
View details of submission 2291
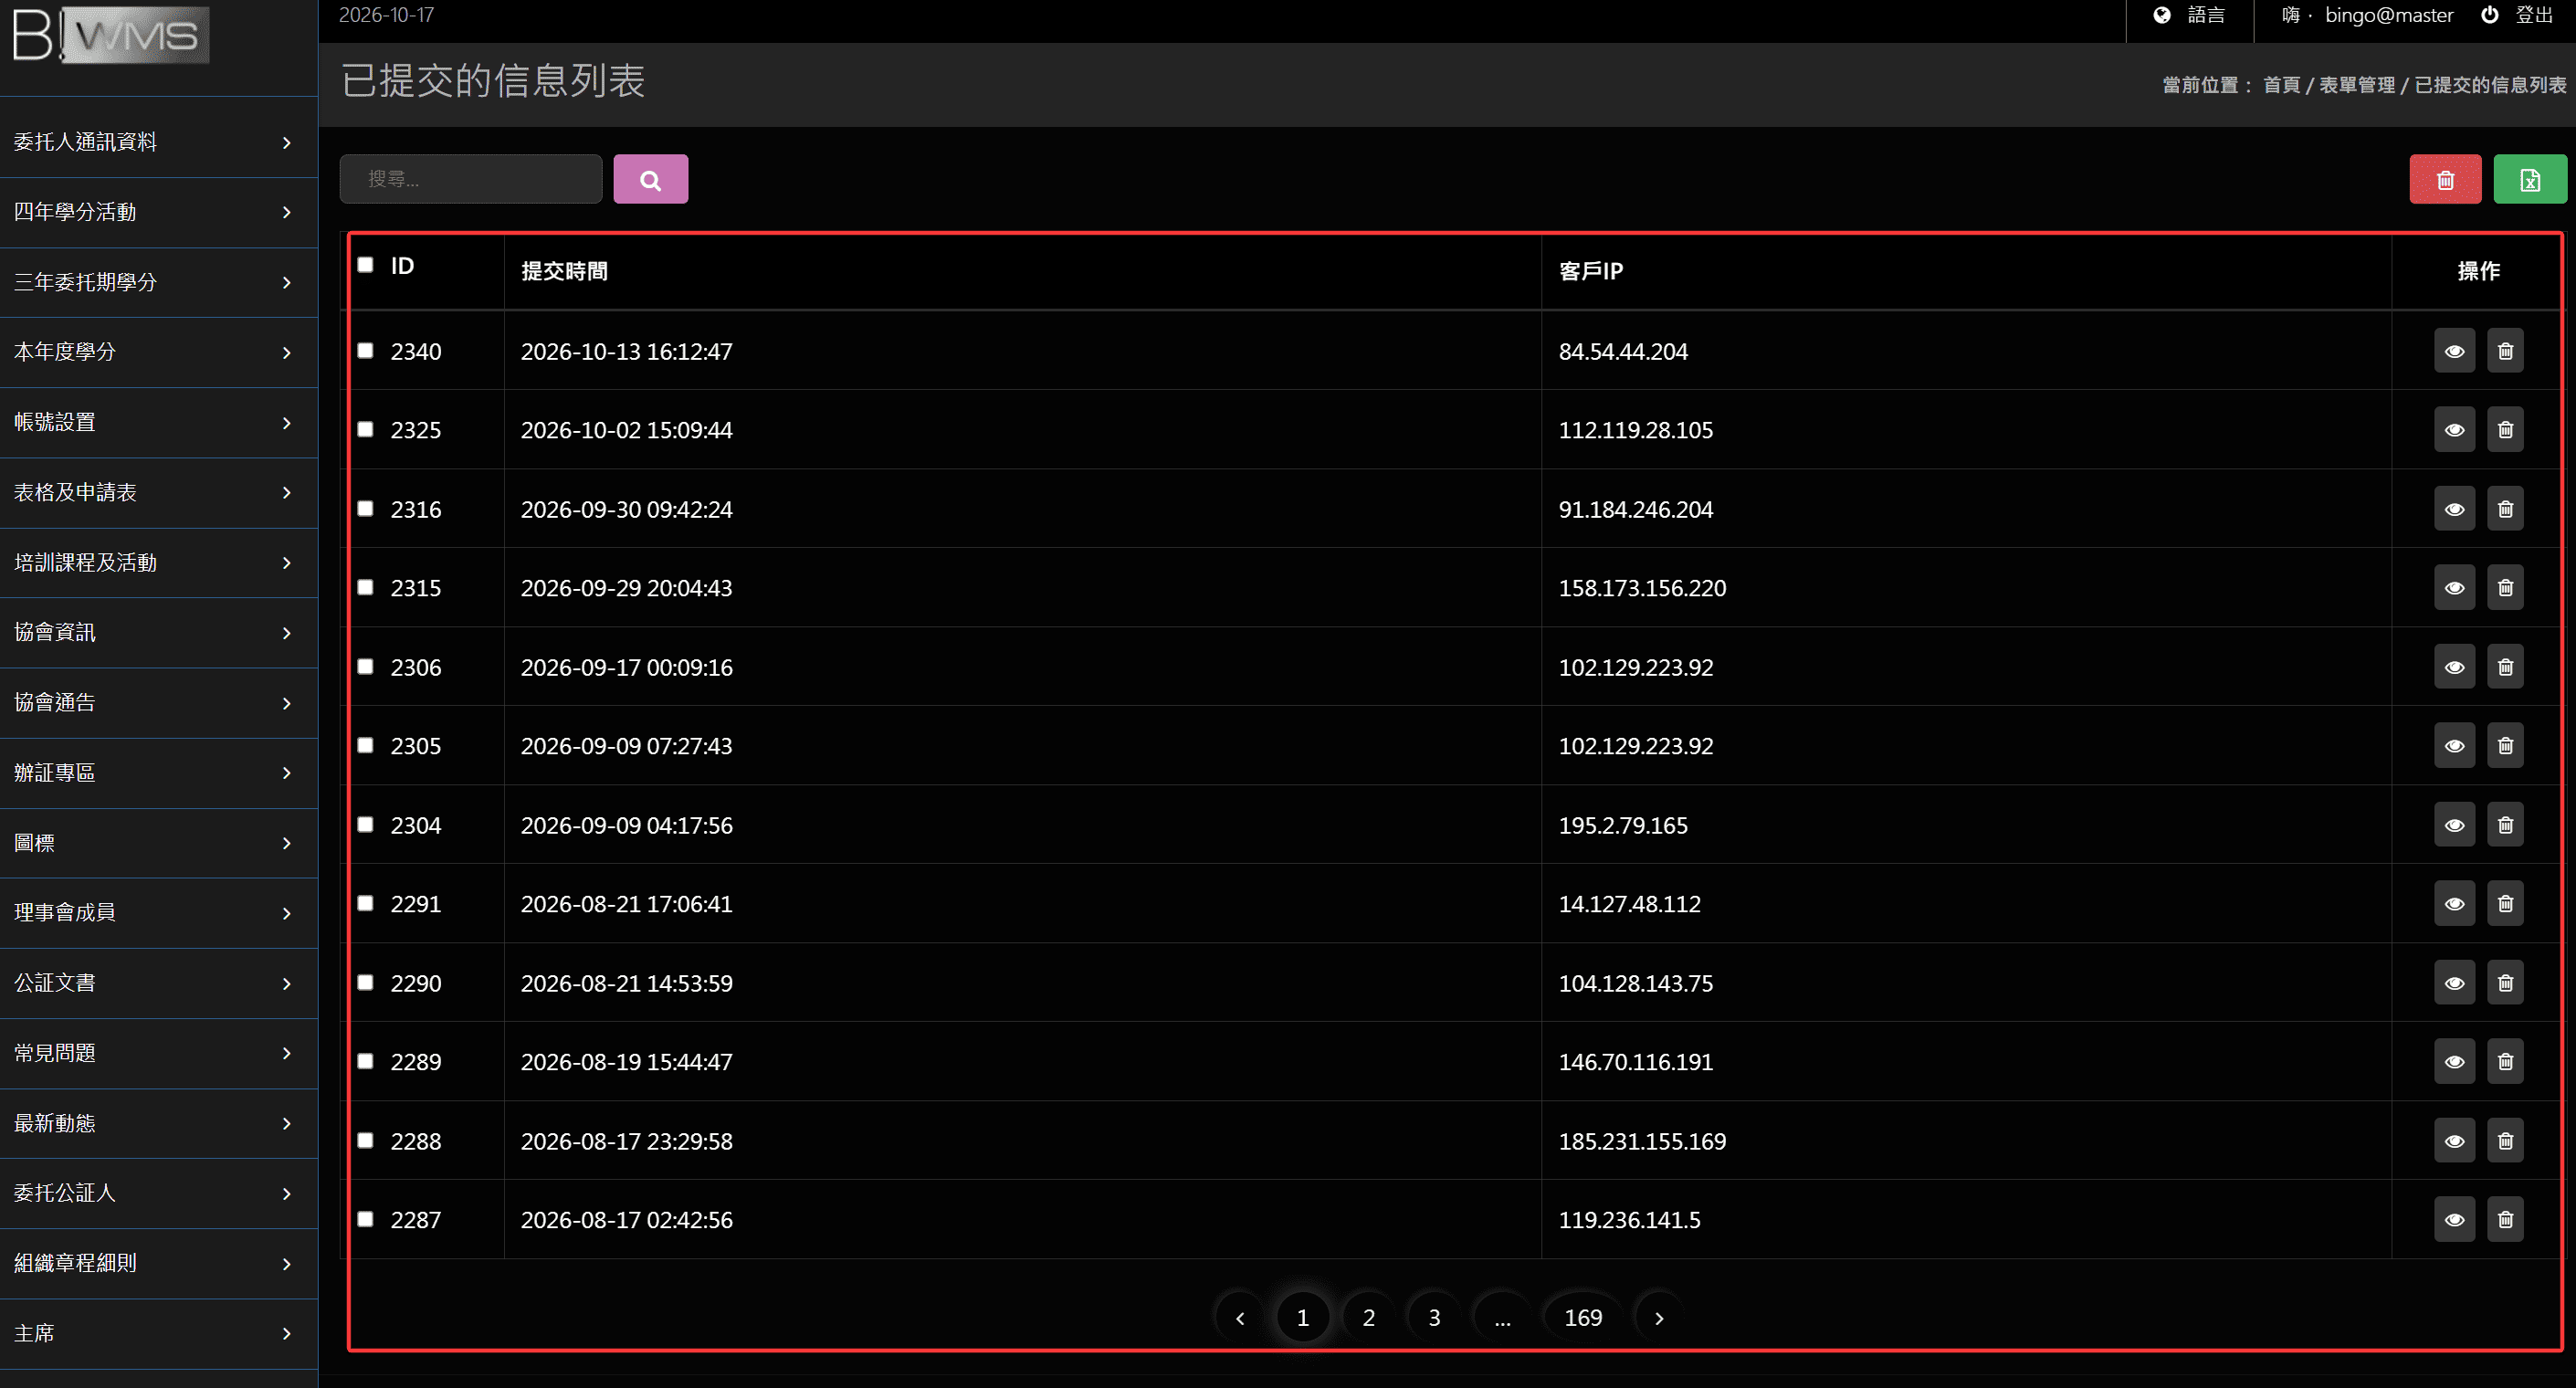pos(2454,904)
